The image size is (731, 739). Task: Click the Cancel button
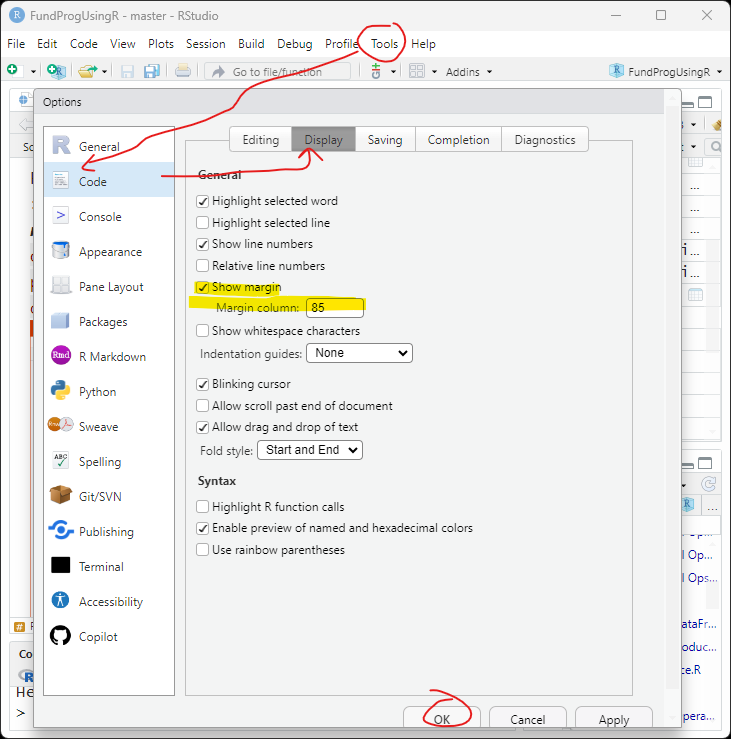pos(527,719)
